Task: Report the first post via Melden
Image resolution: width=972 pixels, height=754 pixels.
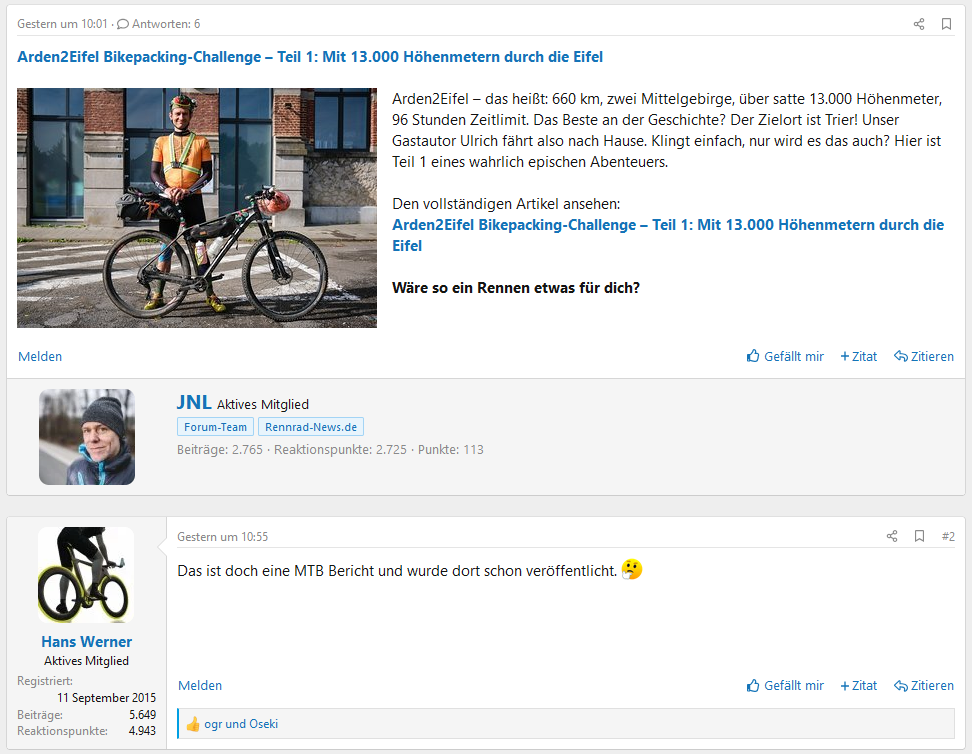Action: pos(40,357)
